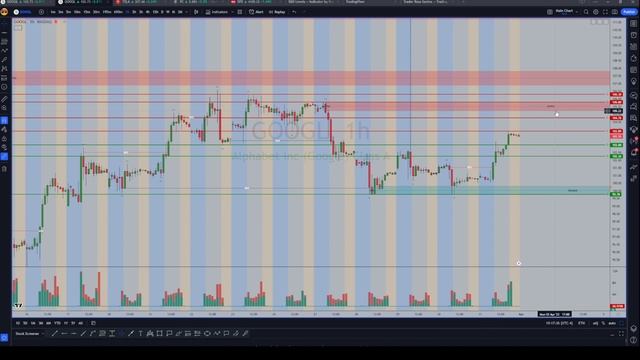The height and width of the screenshot is (360, 640).
Task: Select the rectangle tool in bottom drawing toolbar
Action: 159,333
